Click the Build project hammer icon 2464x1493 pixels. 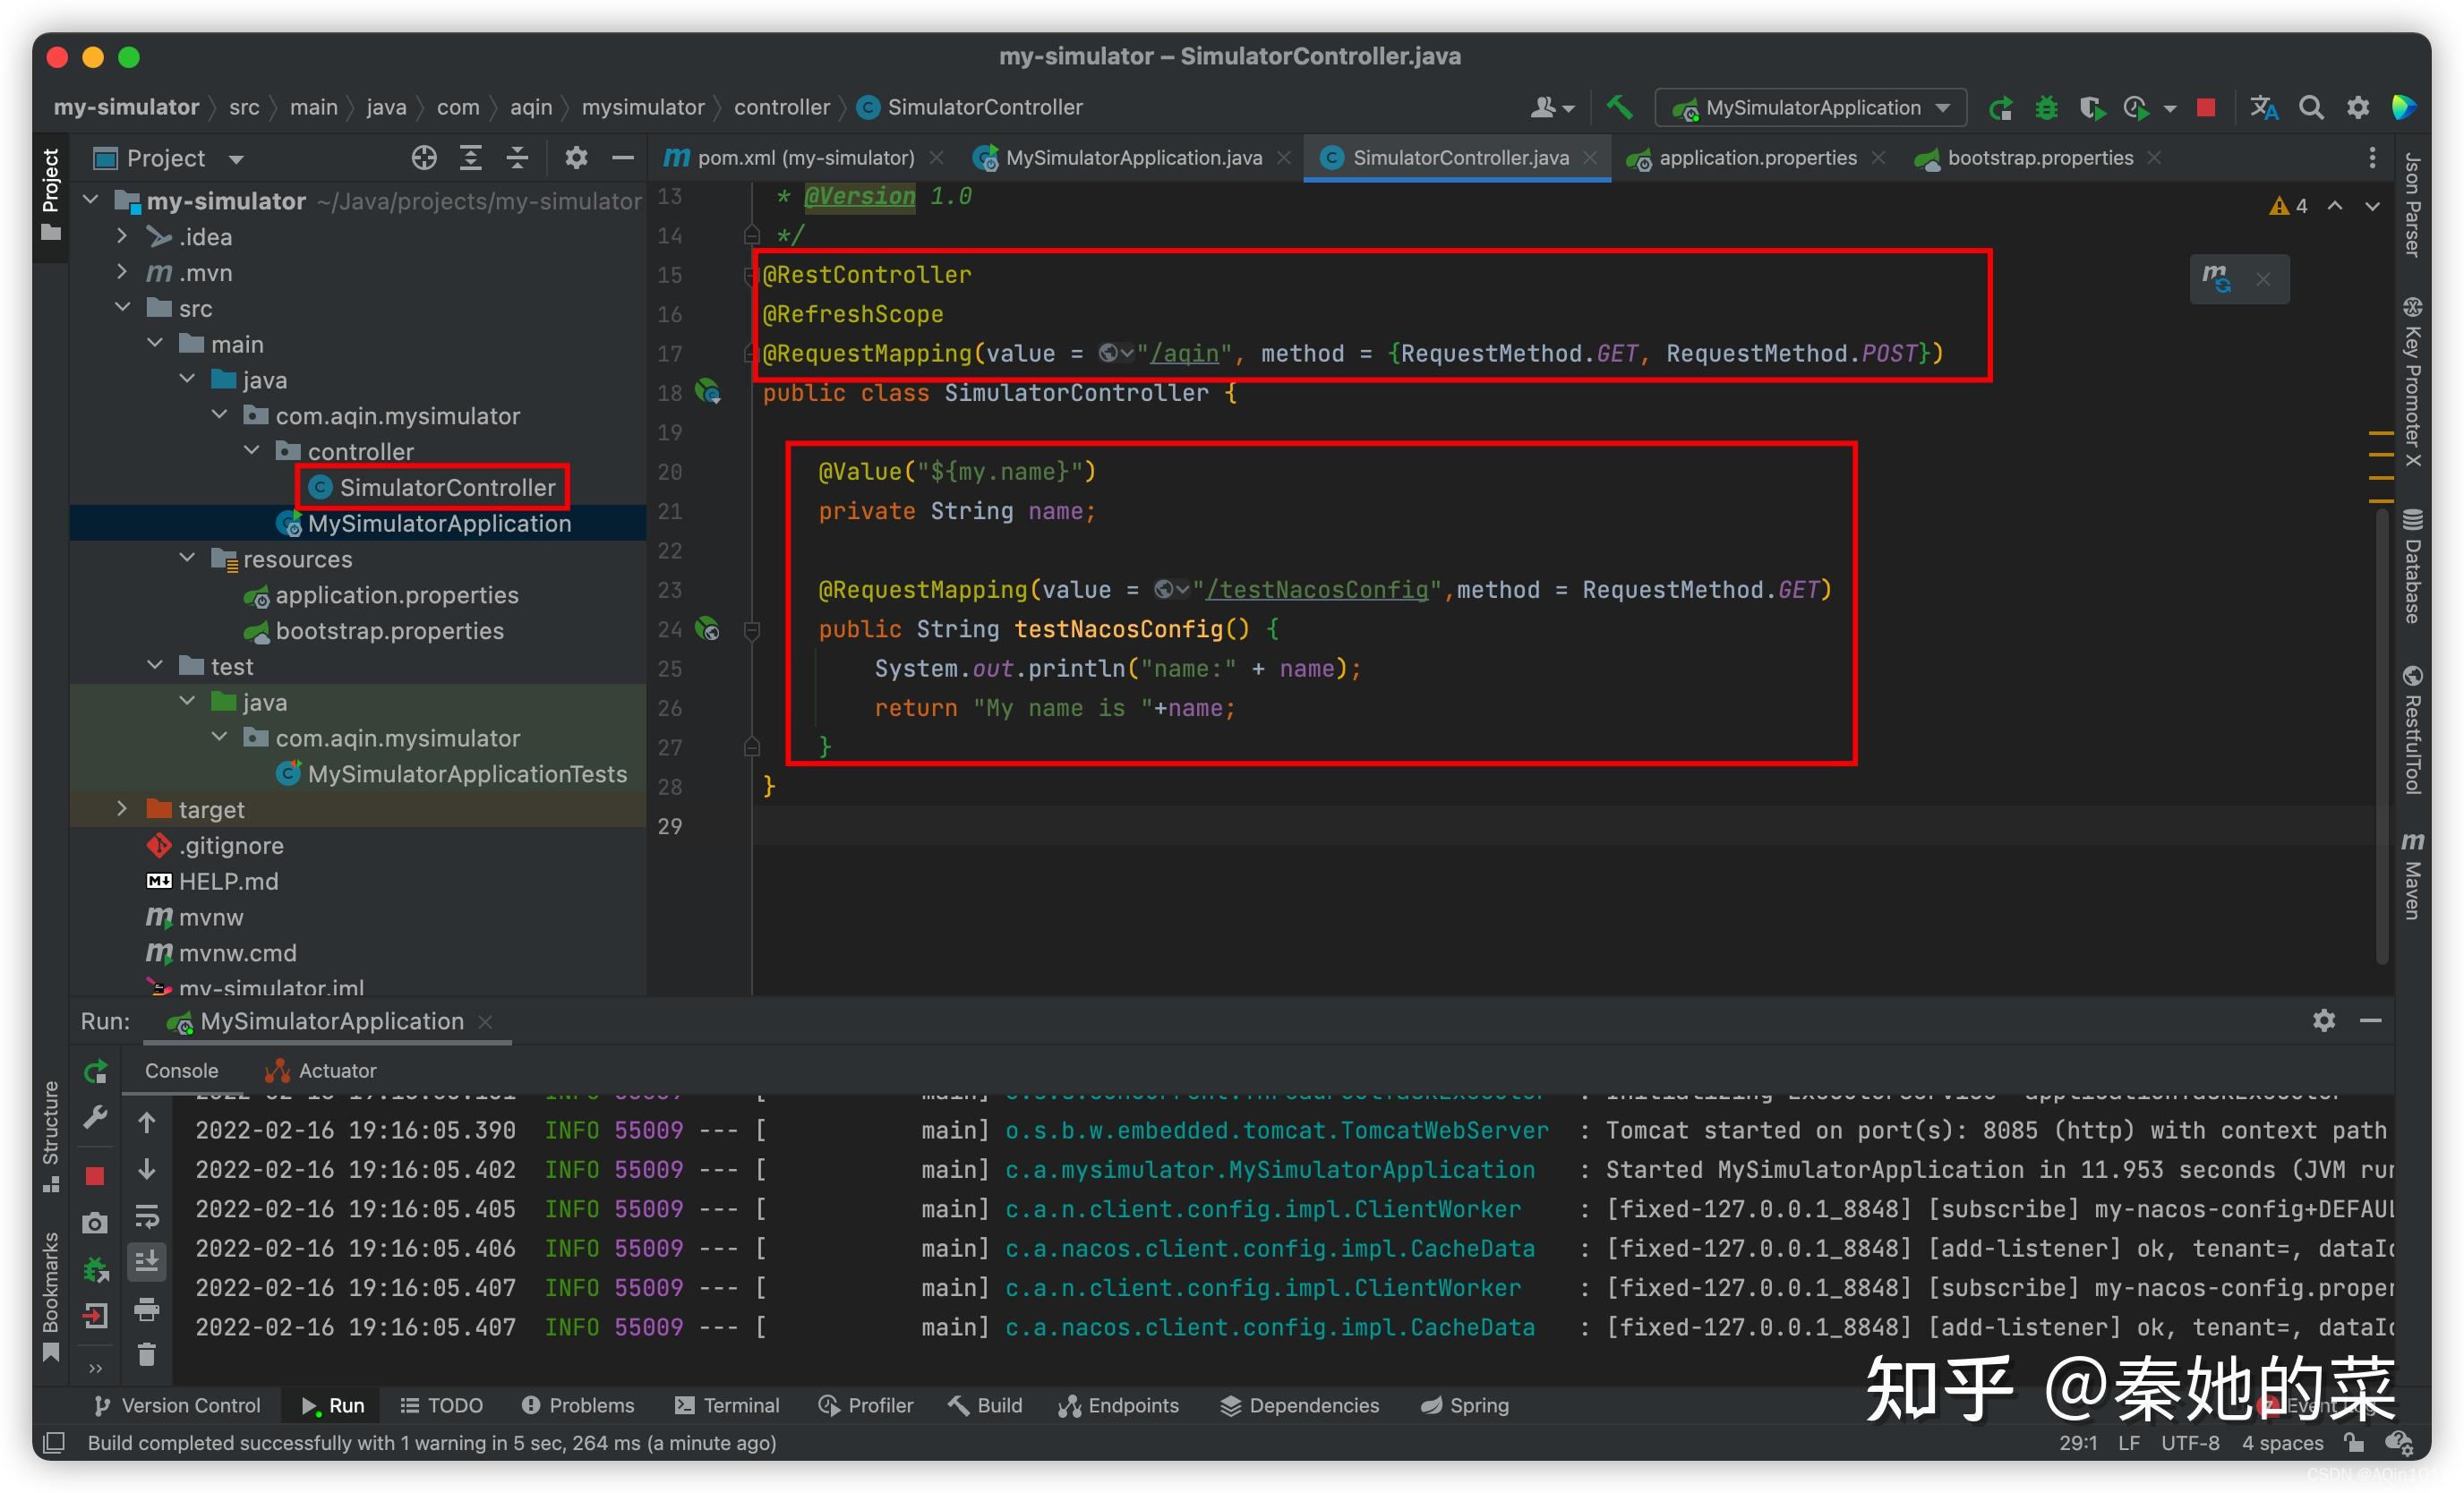pyautogui.click(x=1619, y=107)
